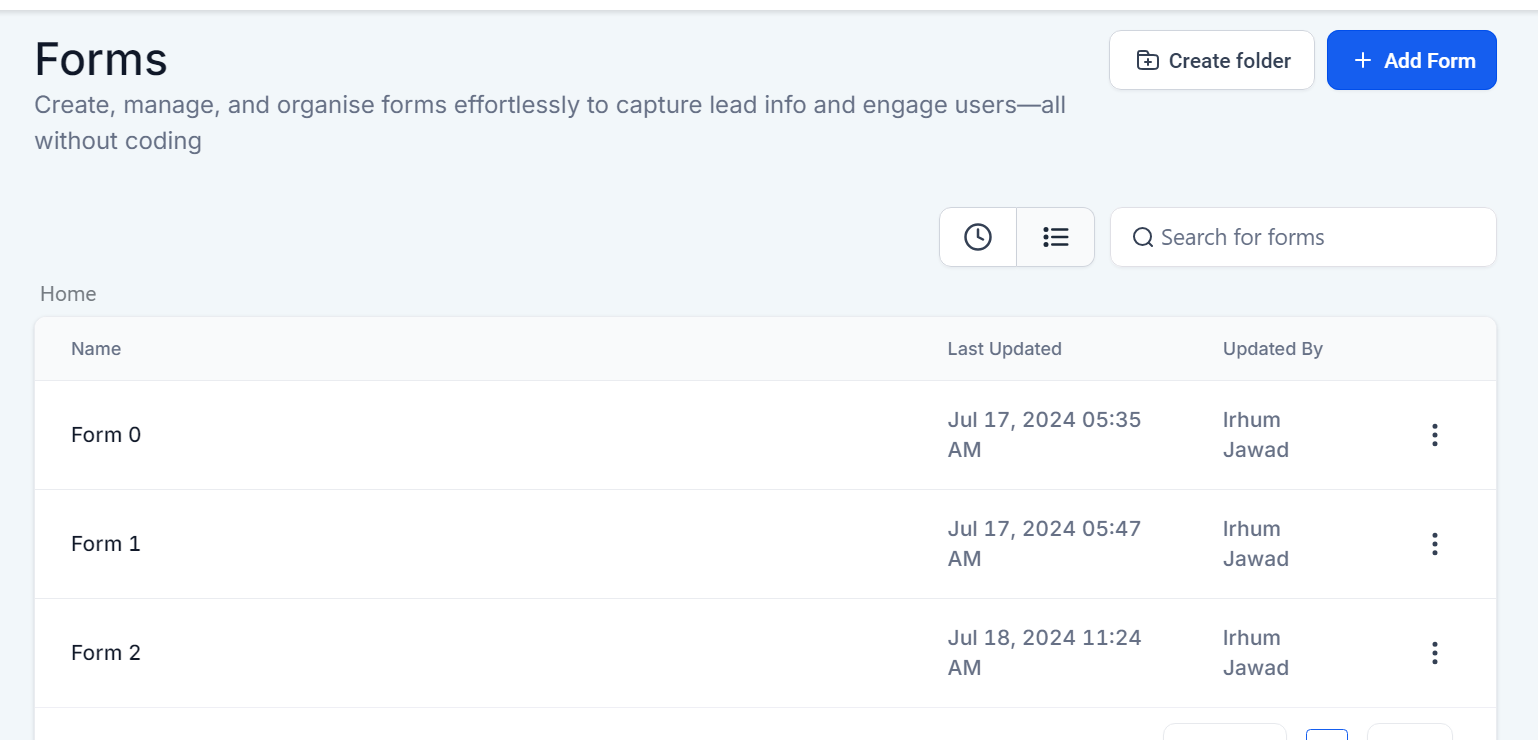The width and height of the screenshot is (1538, 740).
Task: Click the Name column header
Action: [x=96, y=349]
